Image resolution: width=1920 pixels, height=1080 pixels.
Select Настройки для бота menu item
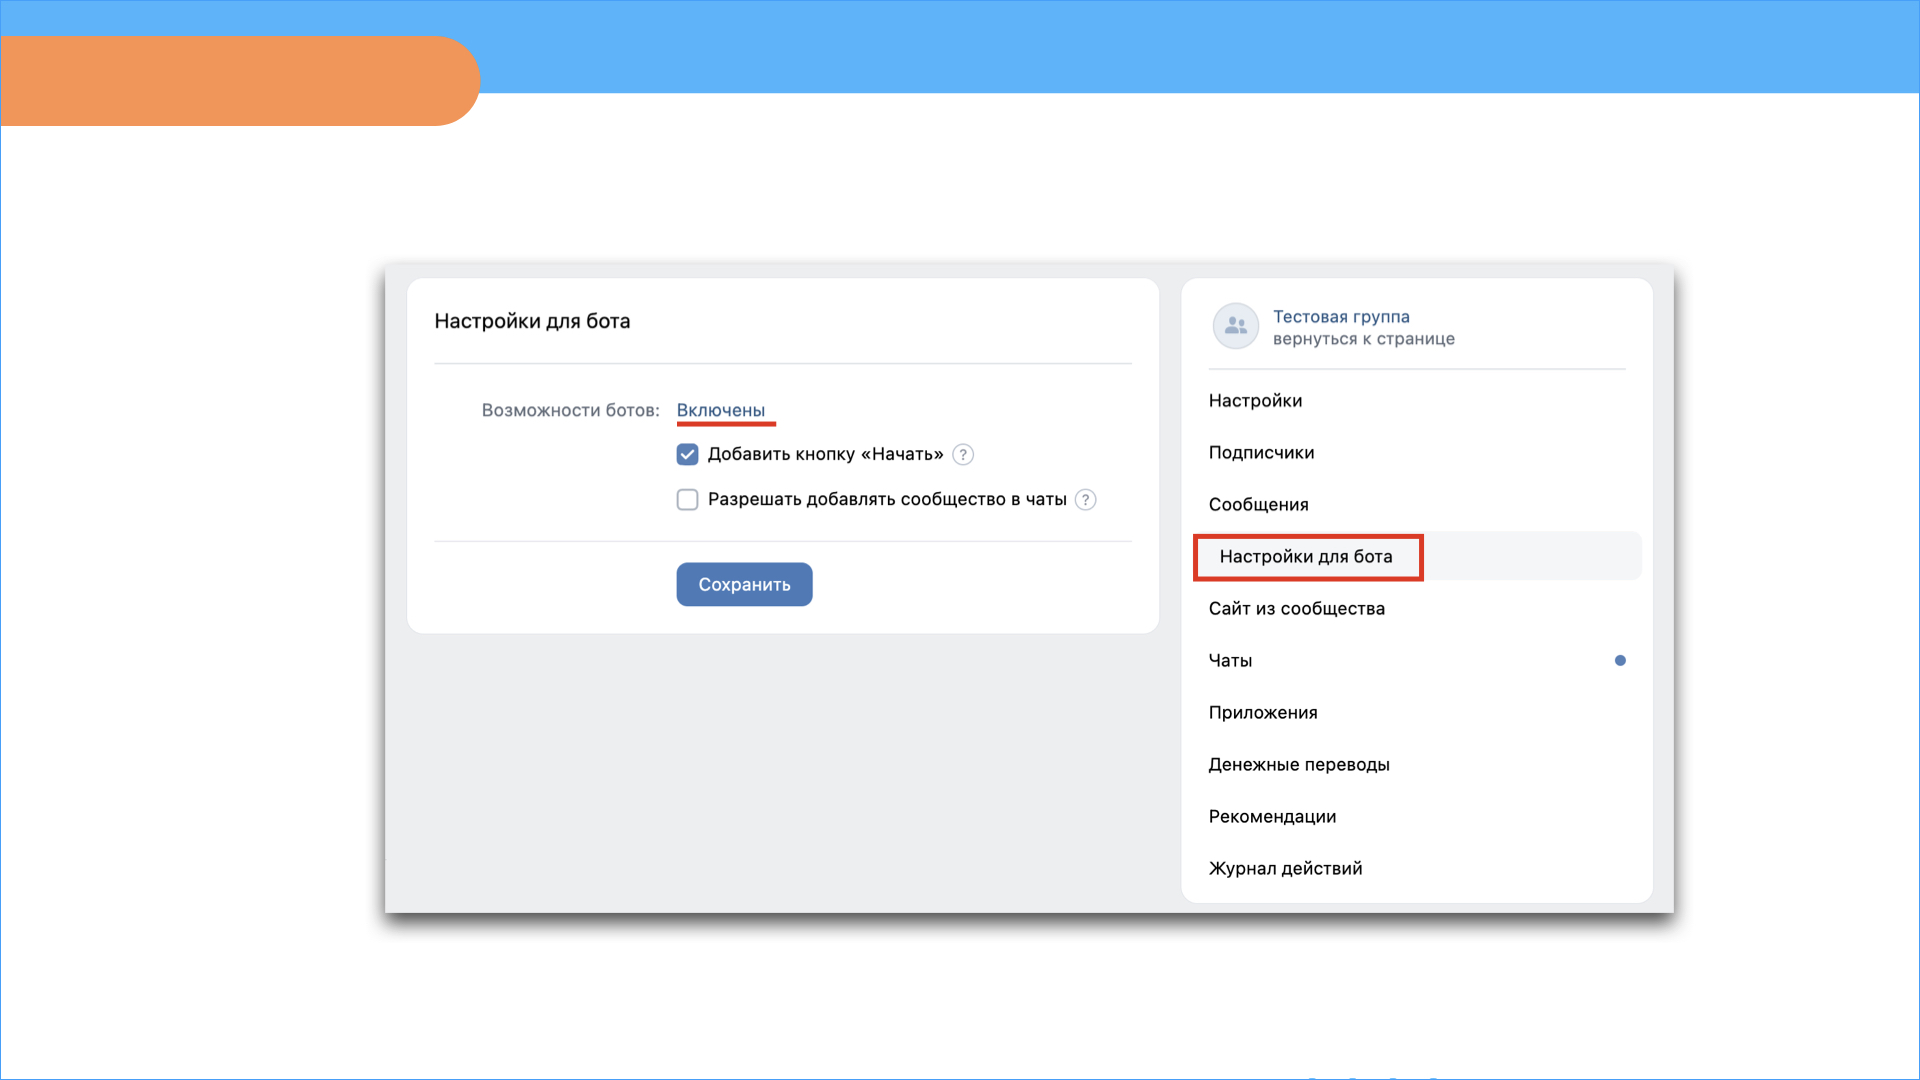pos(1417,557)
